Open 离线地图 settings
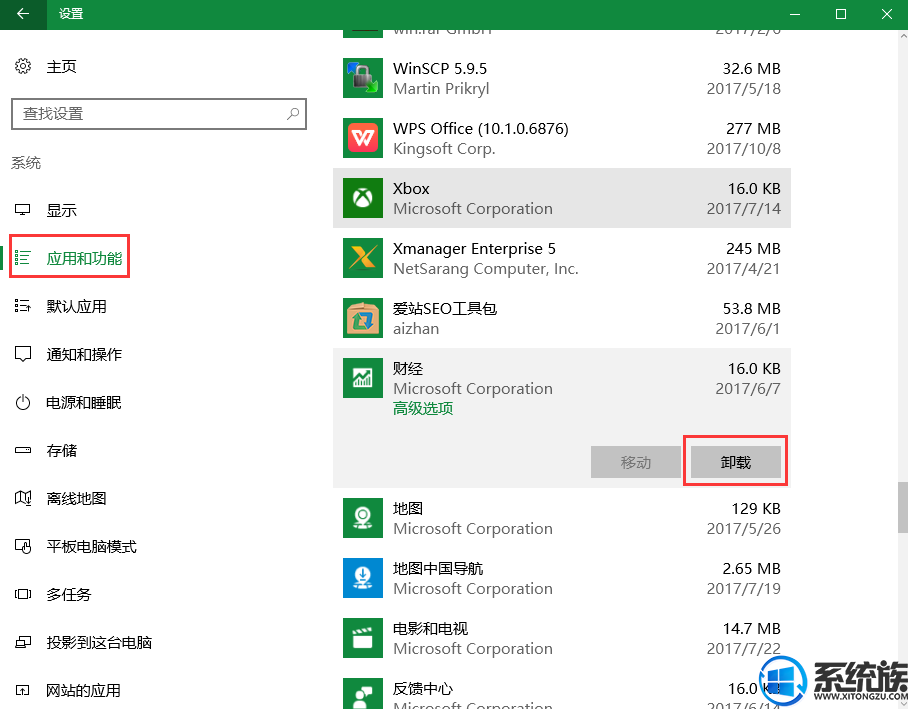The height and width of the screenshot is (709, 908). point(76,499)
